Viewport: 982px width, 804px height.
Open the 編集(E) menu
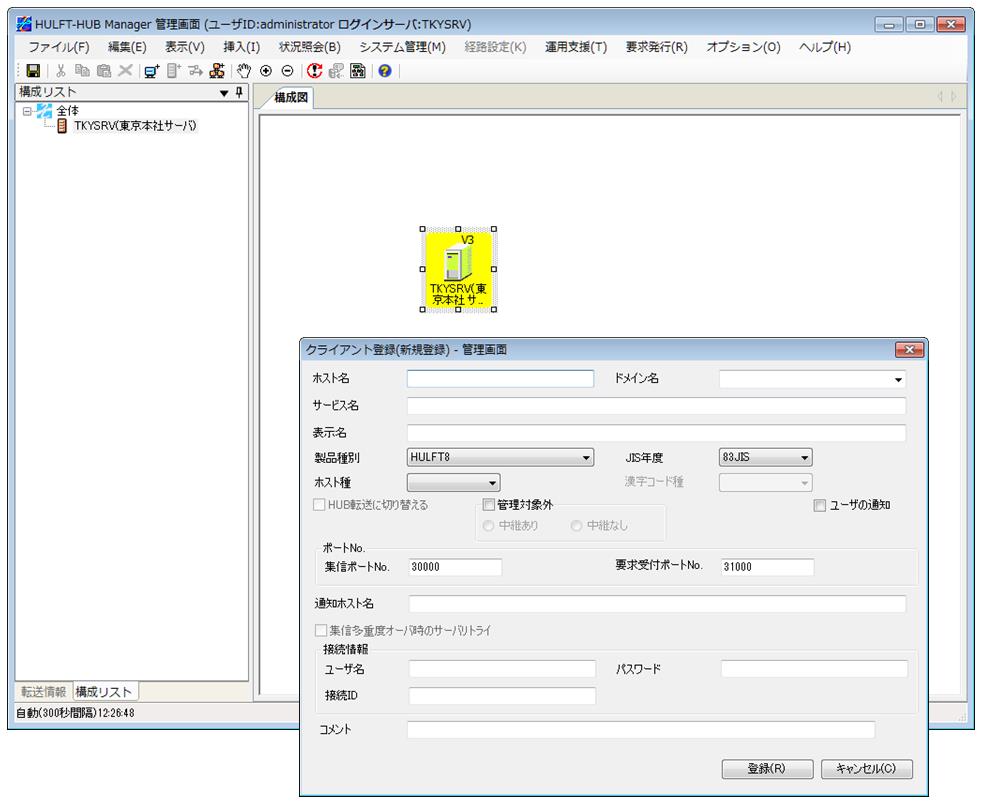(x=127, y=47)
